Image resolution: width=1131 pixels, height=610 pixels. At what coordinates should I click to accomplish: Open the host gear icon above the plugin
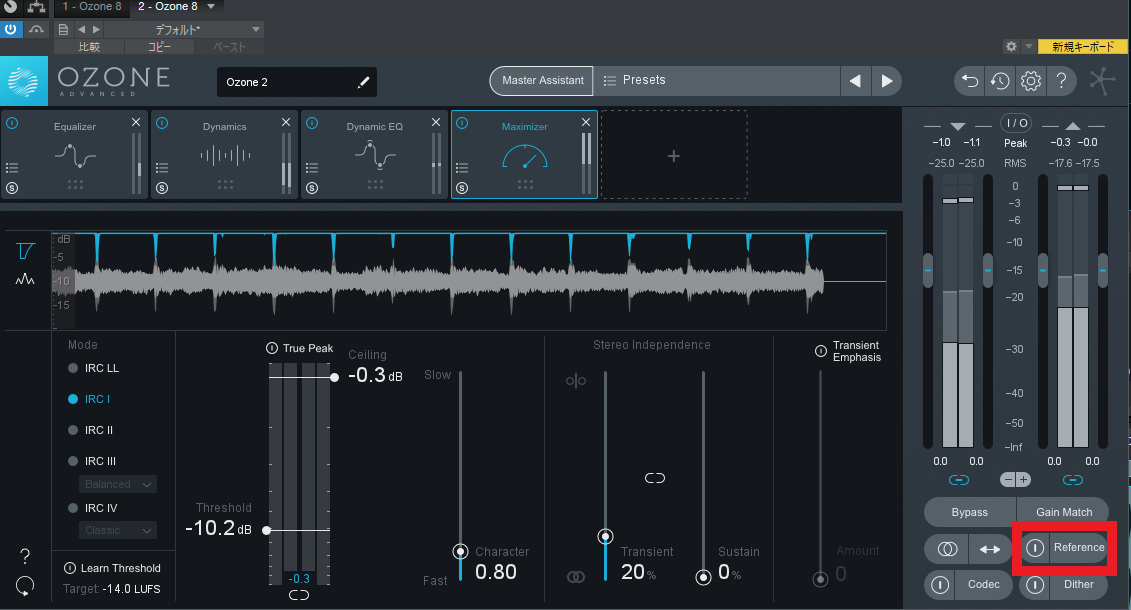coord(1011,46)
